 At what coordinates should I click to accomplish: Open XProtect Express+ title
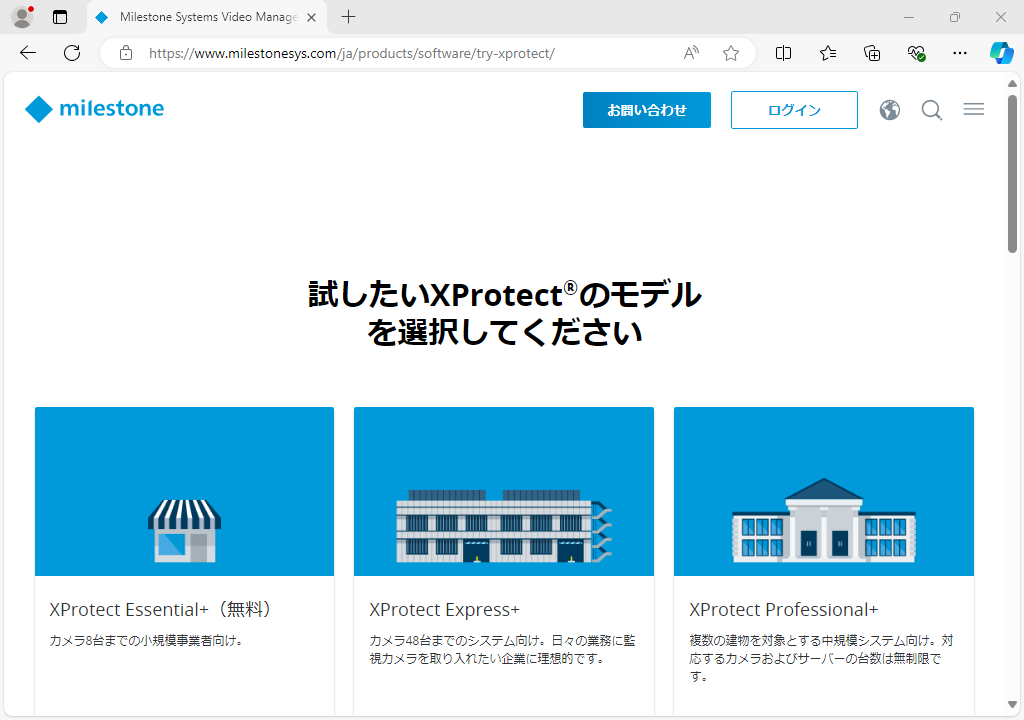(x=444, y=610)
